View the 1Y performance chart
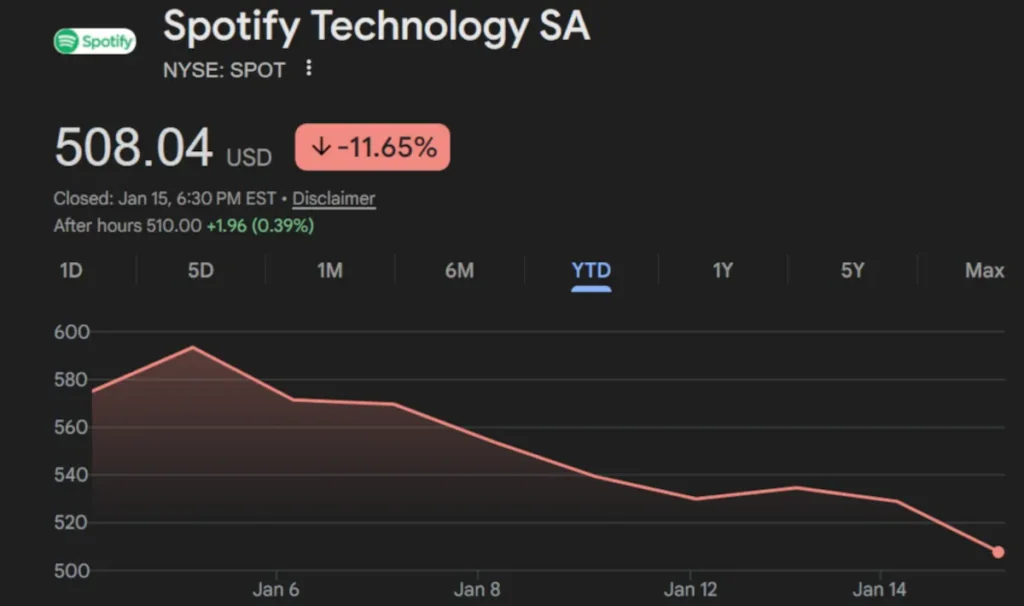Screen dimensions: 1024x606 (x=723, y=270)
